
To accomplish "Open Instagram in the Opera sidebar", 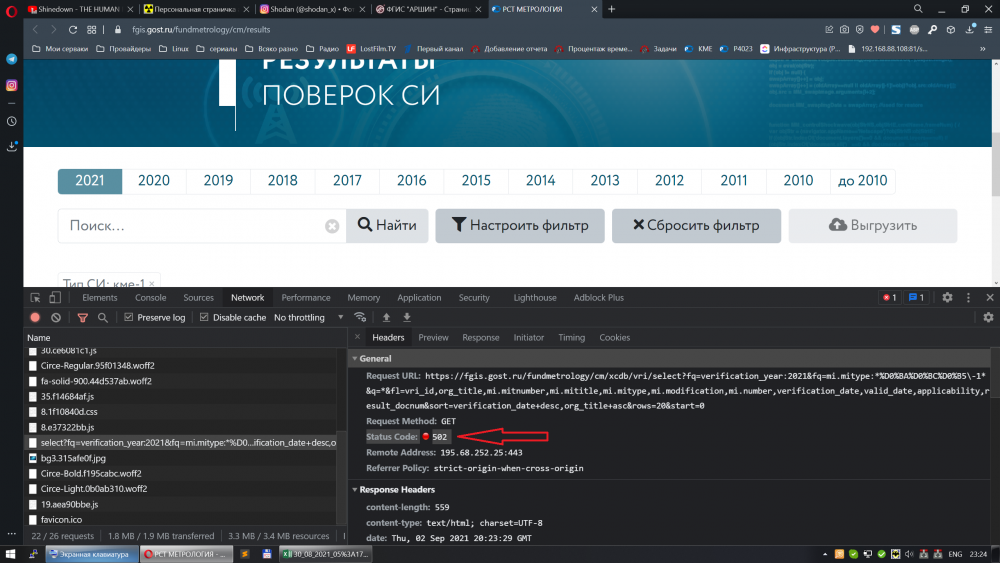I will pos(11,85).
